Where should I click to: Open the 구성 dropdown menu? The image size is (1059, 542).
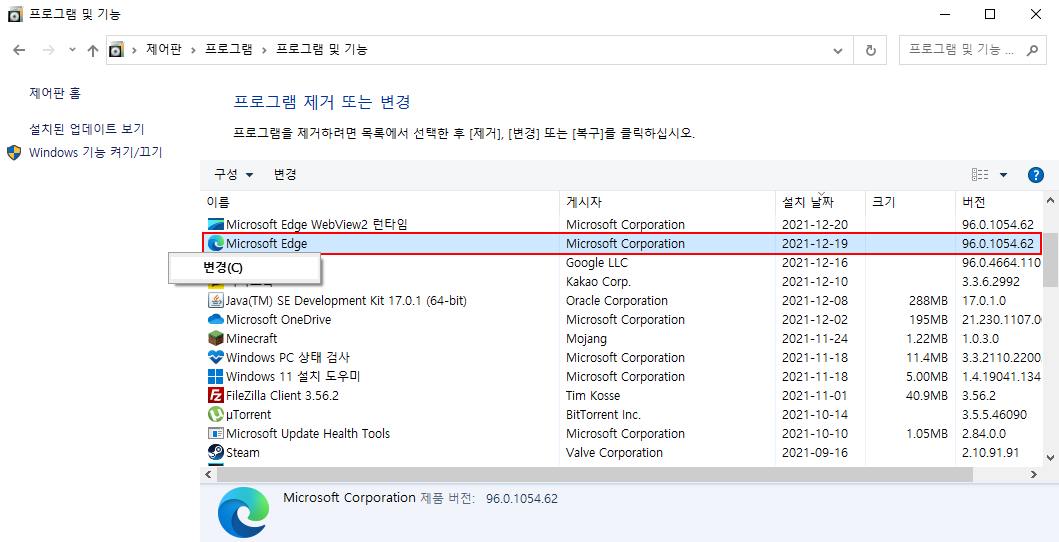coord(234,175)
